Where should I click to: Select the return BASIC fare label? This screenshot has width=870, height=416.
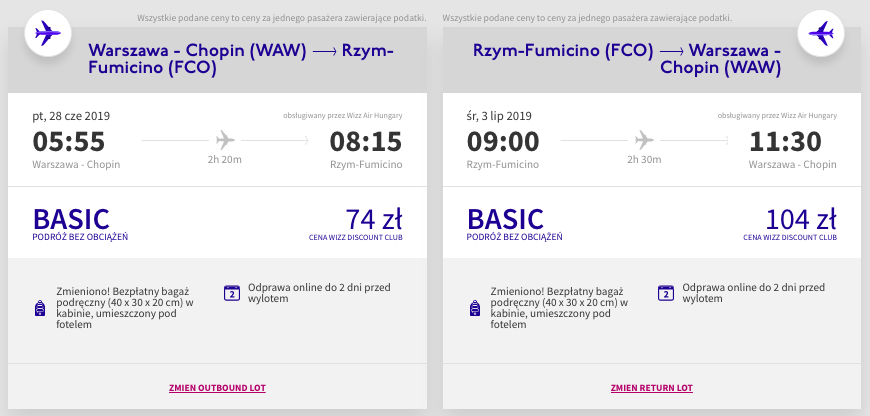506,219
